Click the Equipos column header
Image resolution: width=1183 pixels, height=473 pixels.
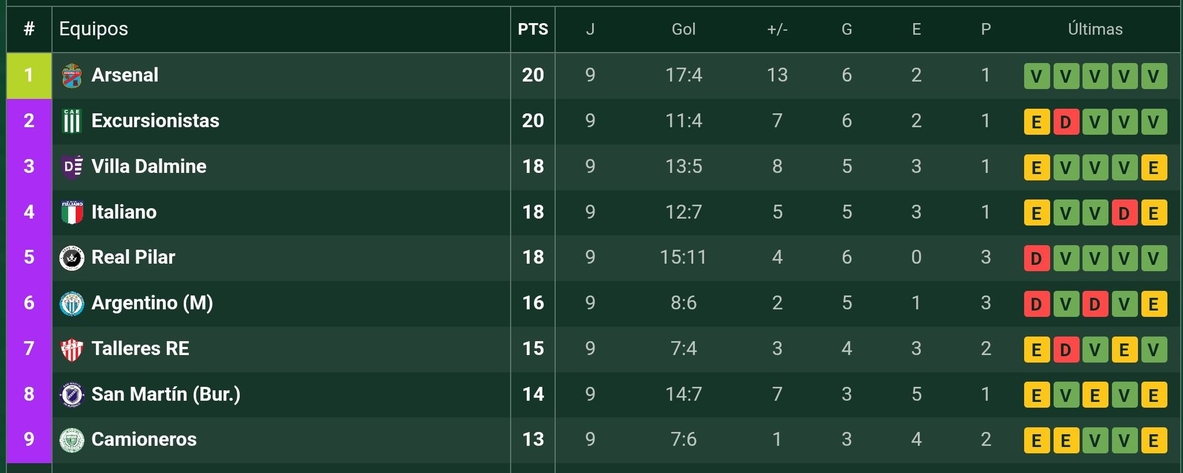94,29
